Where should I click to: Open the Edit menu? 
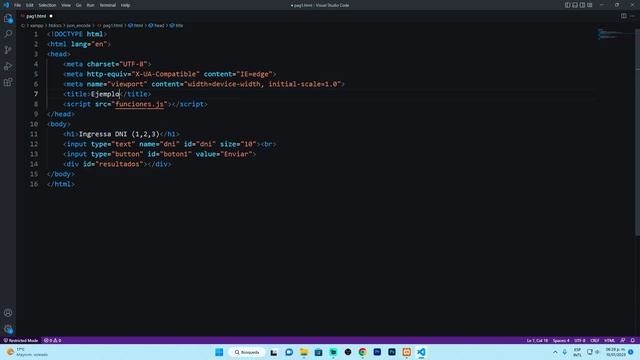pyautogui.click(x=30, y=5)
